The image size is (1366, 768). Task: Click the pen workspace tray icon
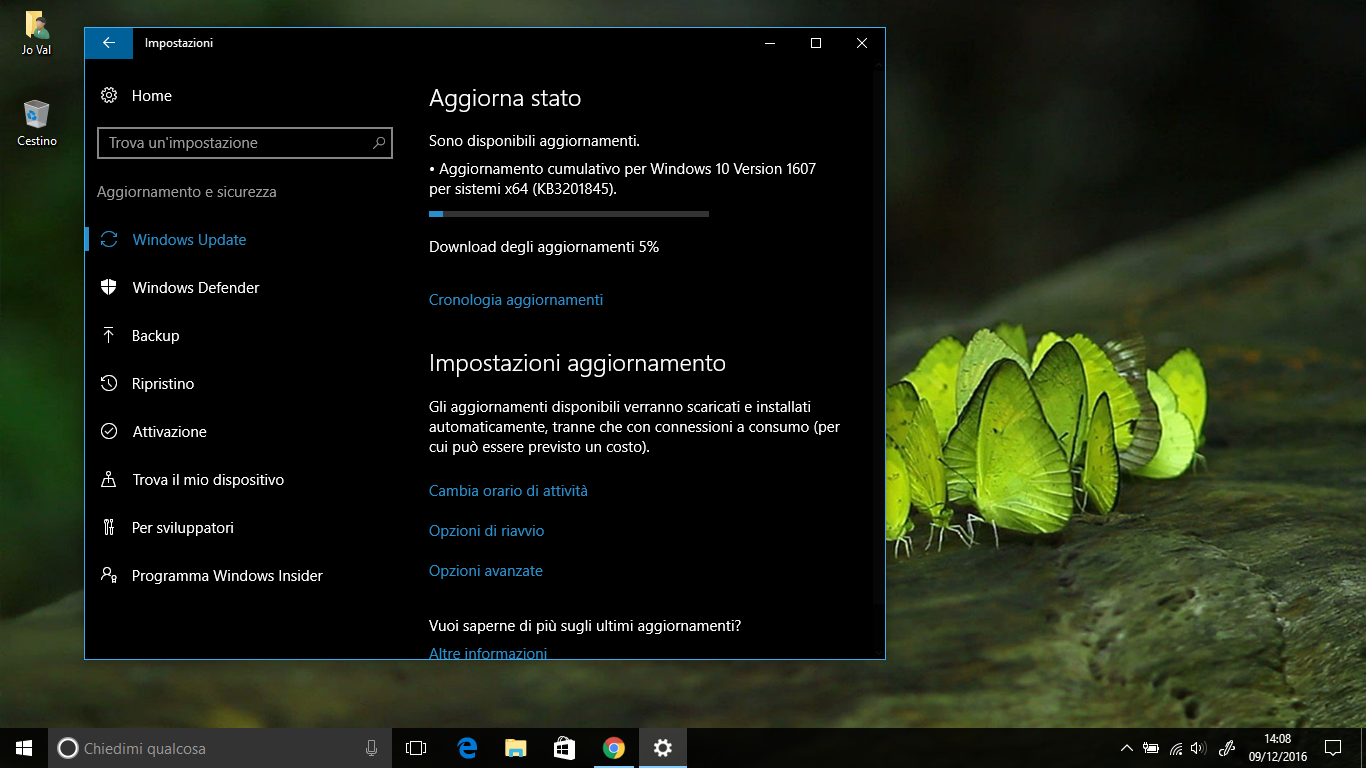click(x=1228, y=748)
